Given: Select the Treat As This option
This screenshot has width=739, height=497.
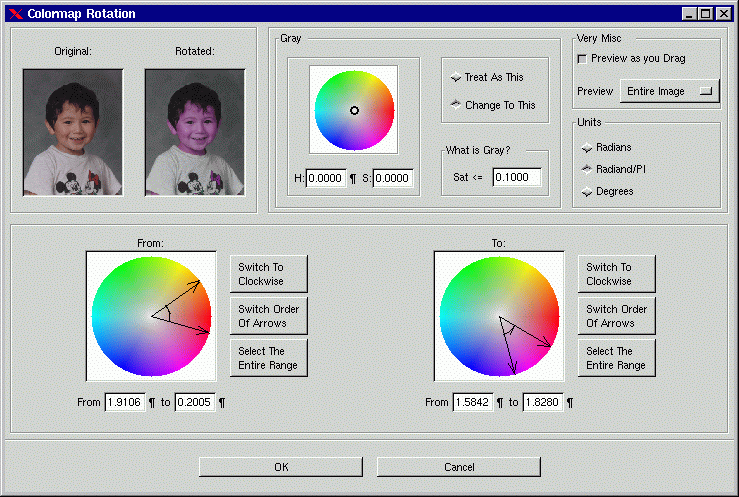Looking at the screenshot, I should click(456, 77).
